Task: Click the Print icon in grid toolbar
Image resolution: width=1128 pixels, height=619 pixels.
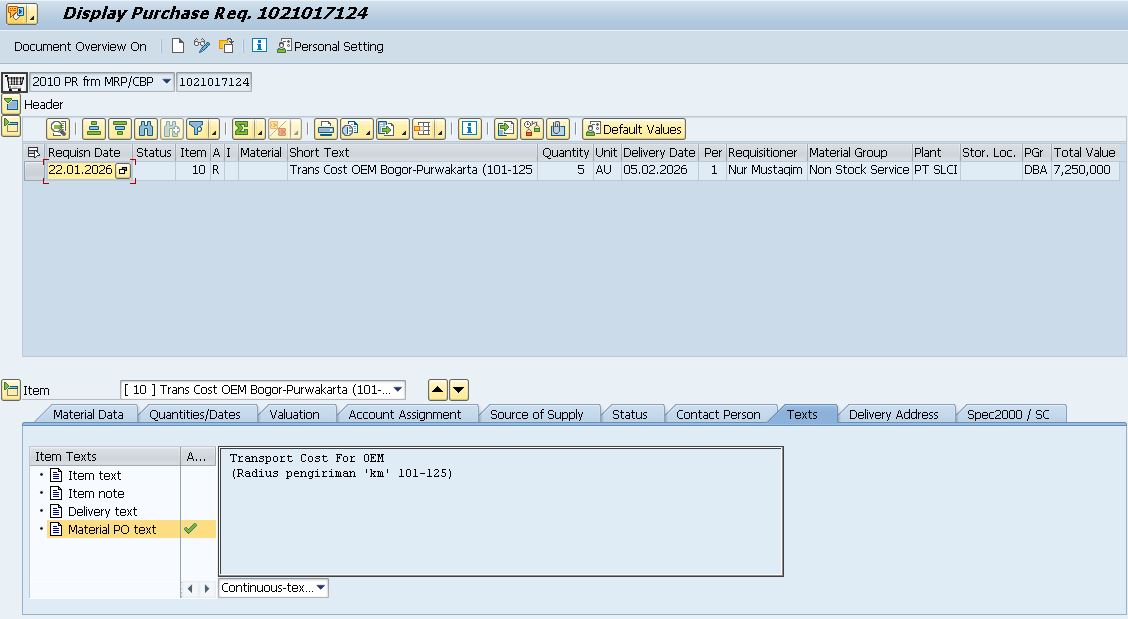Action: tap(325, 129)
